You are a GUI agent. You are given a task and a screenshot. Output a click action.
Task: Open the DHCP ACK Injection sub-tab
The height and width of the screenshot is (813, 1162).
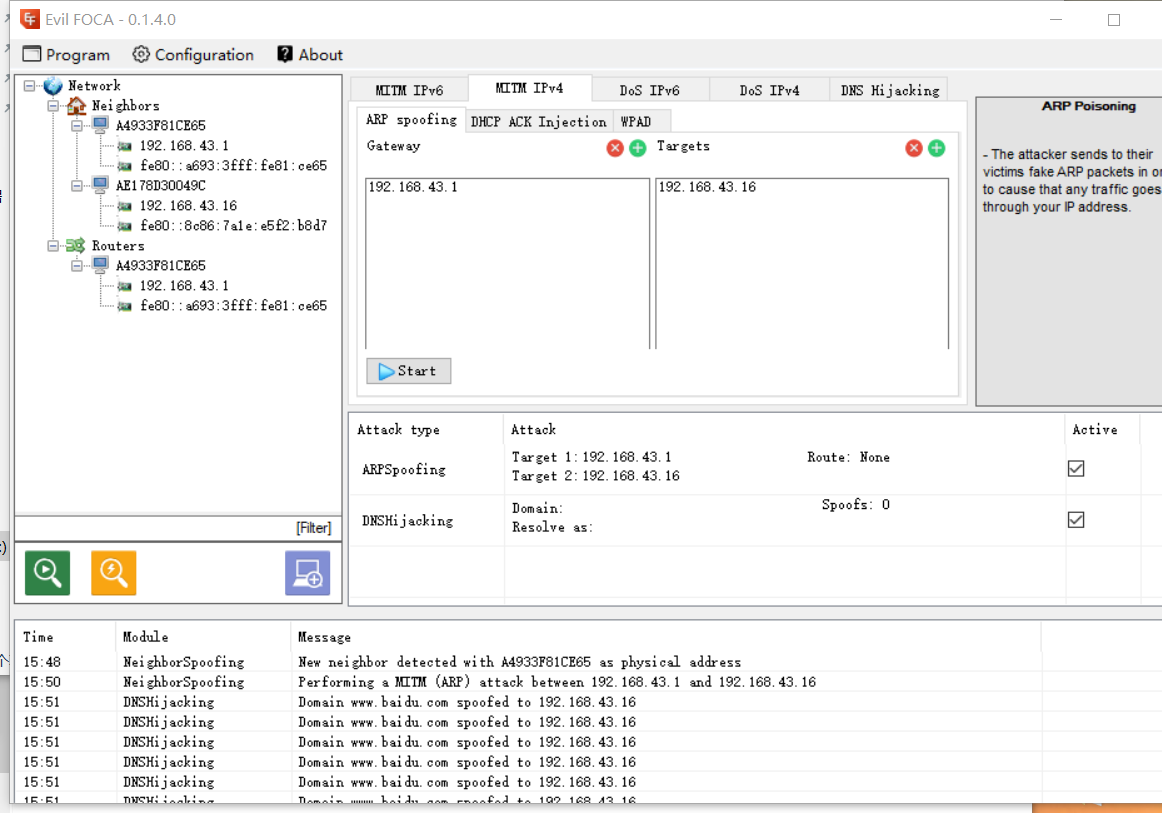[x=539, y=122]
